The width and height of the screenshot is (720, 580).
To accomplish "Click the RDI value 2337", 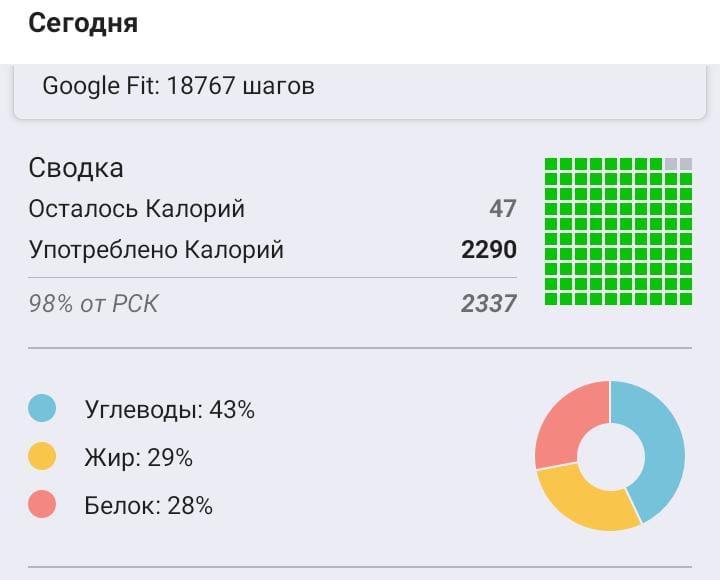I will pyautogui.click(x=488, y=303).
